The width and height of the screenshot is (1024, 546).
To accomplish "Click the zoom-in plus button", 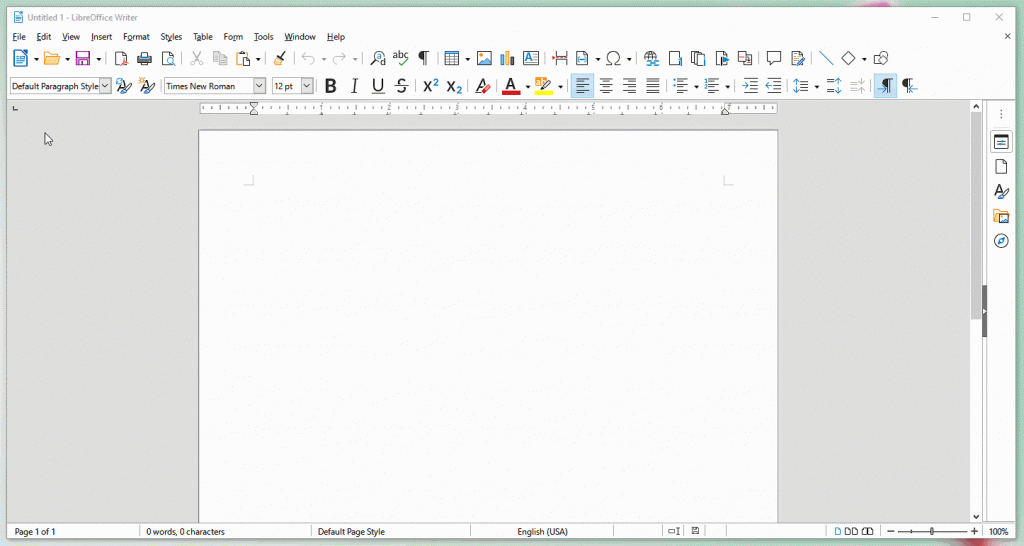I will tap(974, 532).
